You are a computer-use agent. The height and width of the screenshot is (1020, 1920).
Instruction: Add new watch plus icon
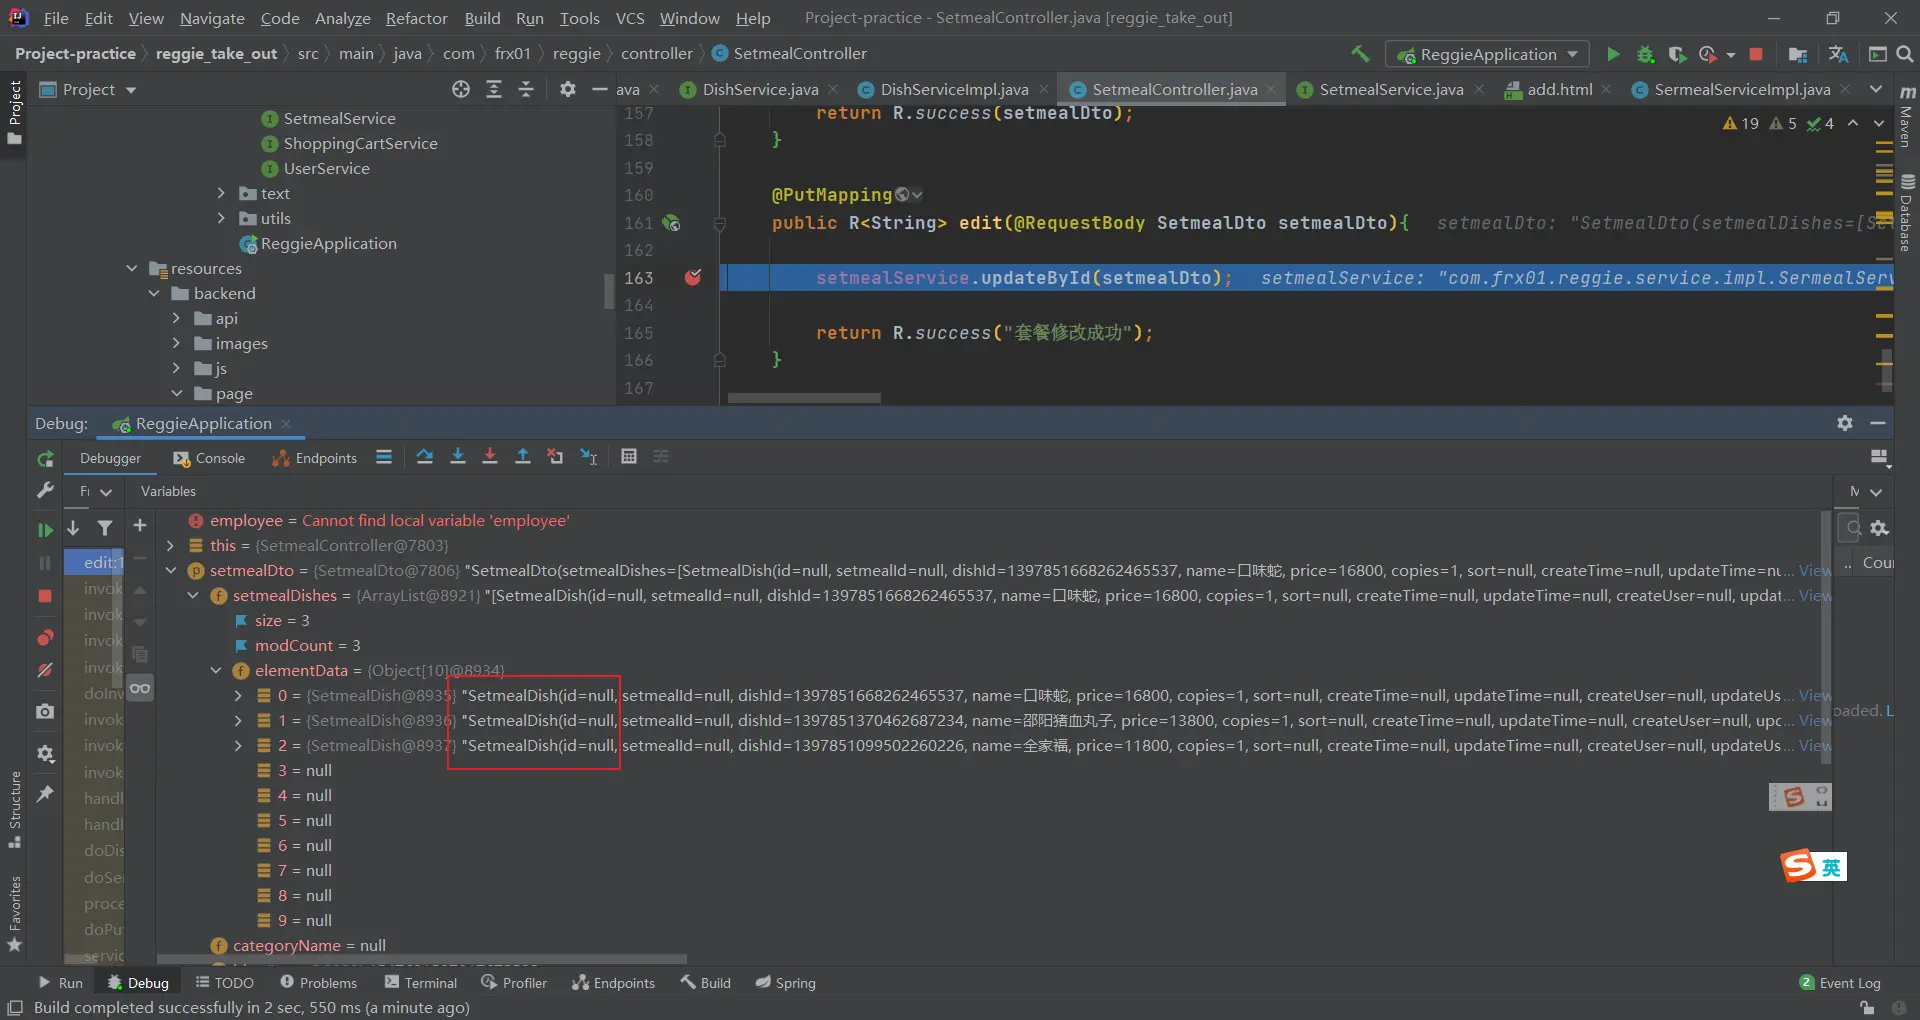point(140,526)
